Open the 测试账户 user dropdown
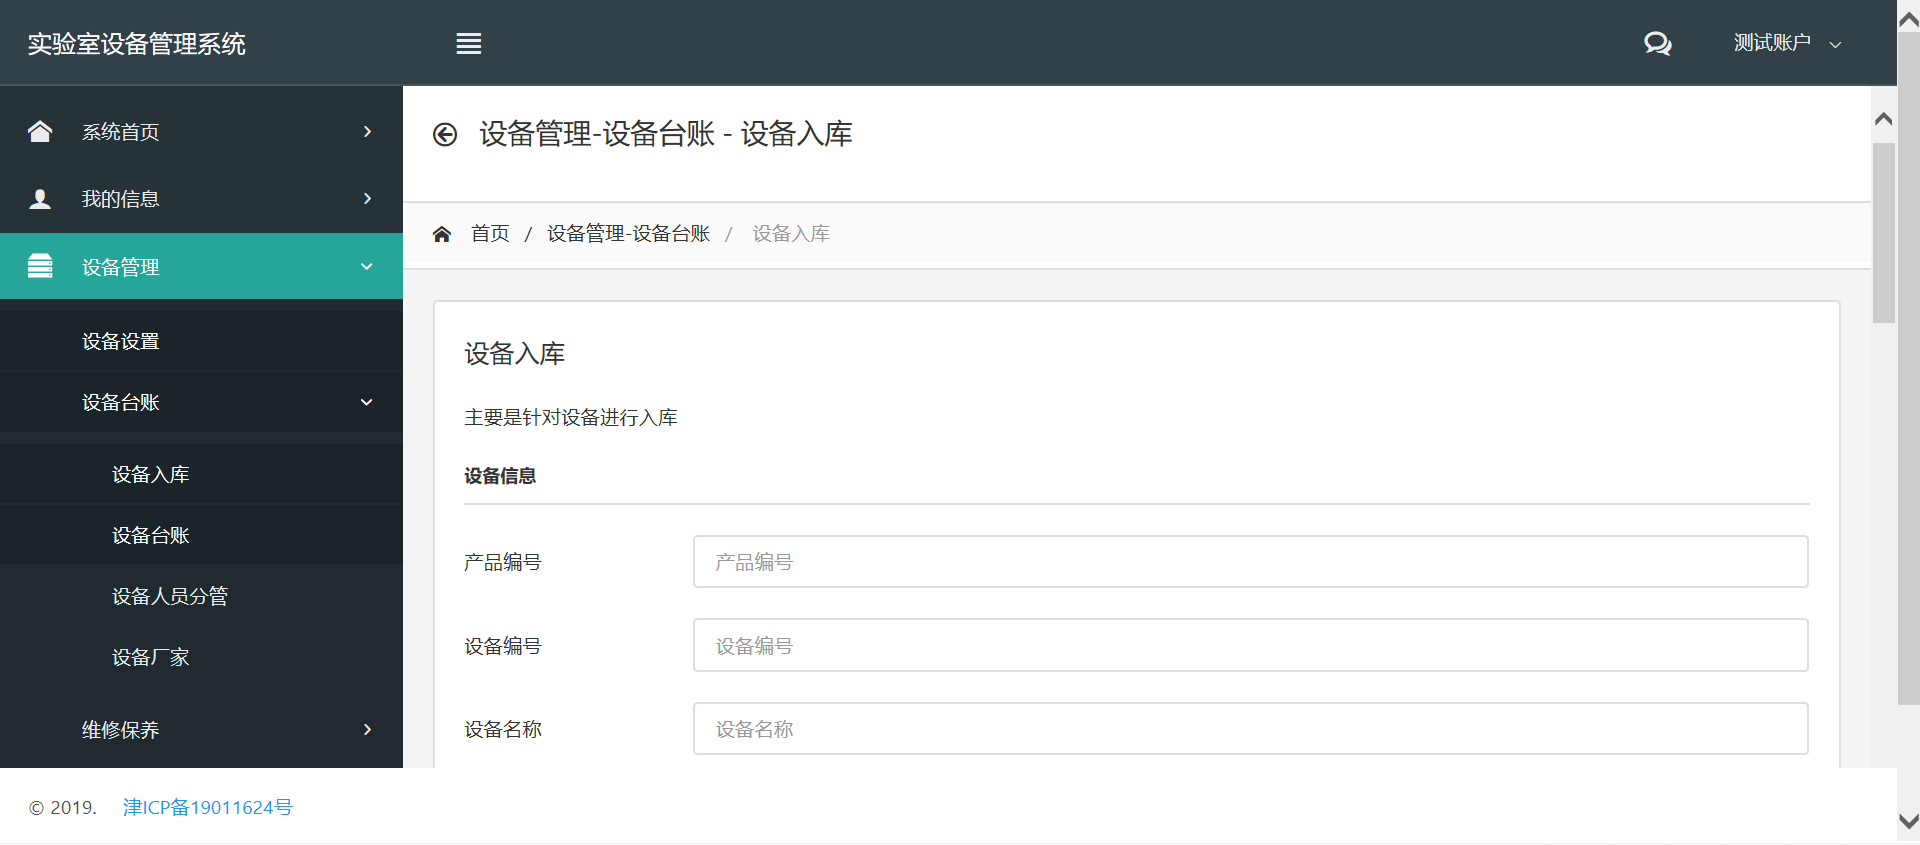The image size is (1920, 845). [x=1786, y=43]
